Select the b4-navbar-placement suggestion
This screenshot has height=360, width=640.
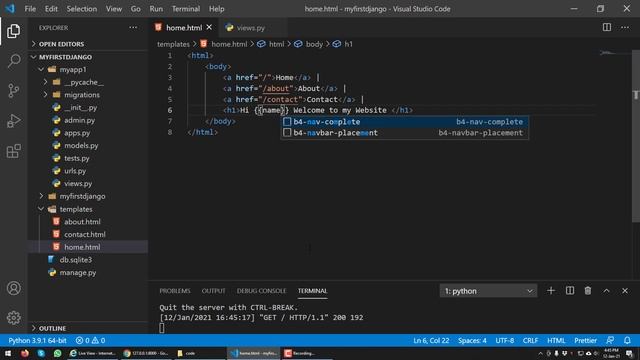(404, 133)
